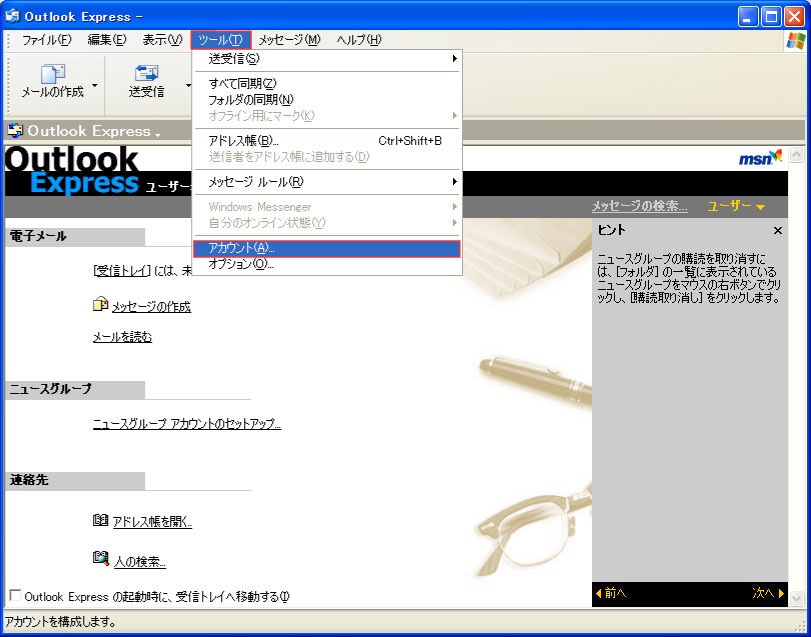Click the 送受信 toolbar icon

[x=146, y=74]
